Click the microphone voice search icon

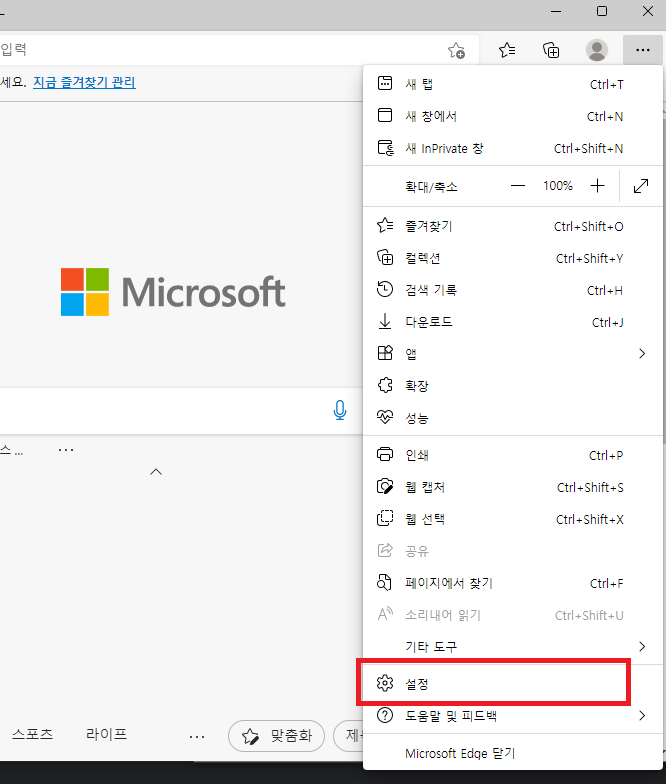coord(340,410)
